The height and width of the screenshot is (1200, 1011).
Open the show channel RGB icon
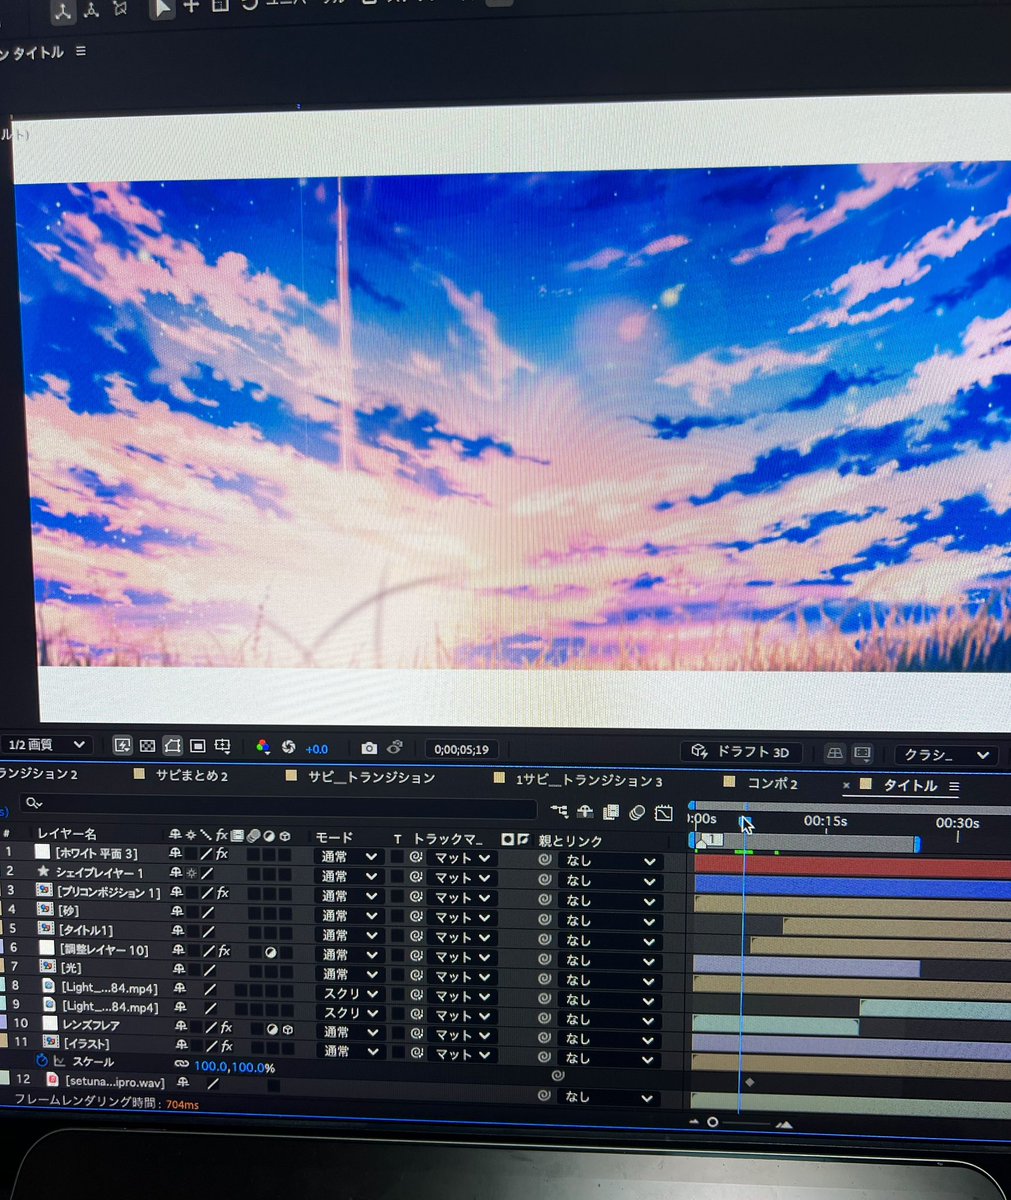[x=263, y=747]
